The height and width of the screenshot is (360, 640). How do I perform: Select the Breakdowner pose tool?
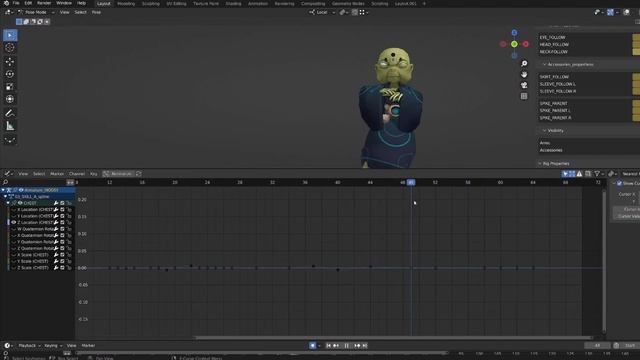click(x=10, y=140)
